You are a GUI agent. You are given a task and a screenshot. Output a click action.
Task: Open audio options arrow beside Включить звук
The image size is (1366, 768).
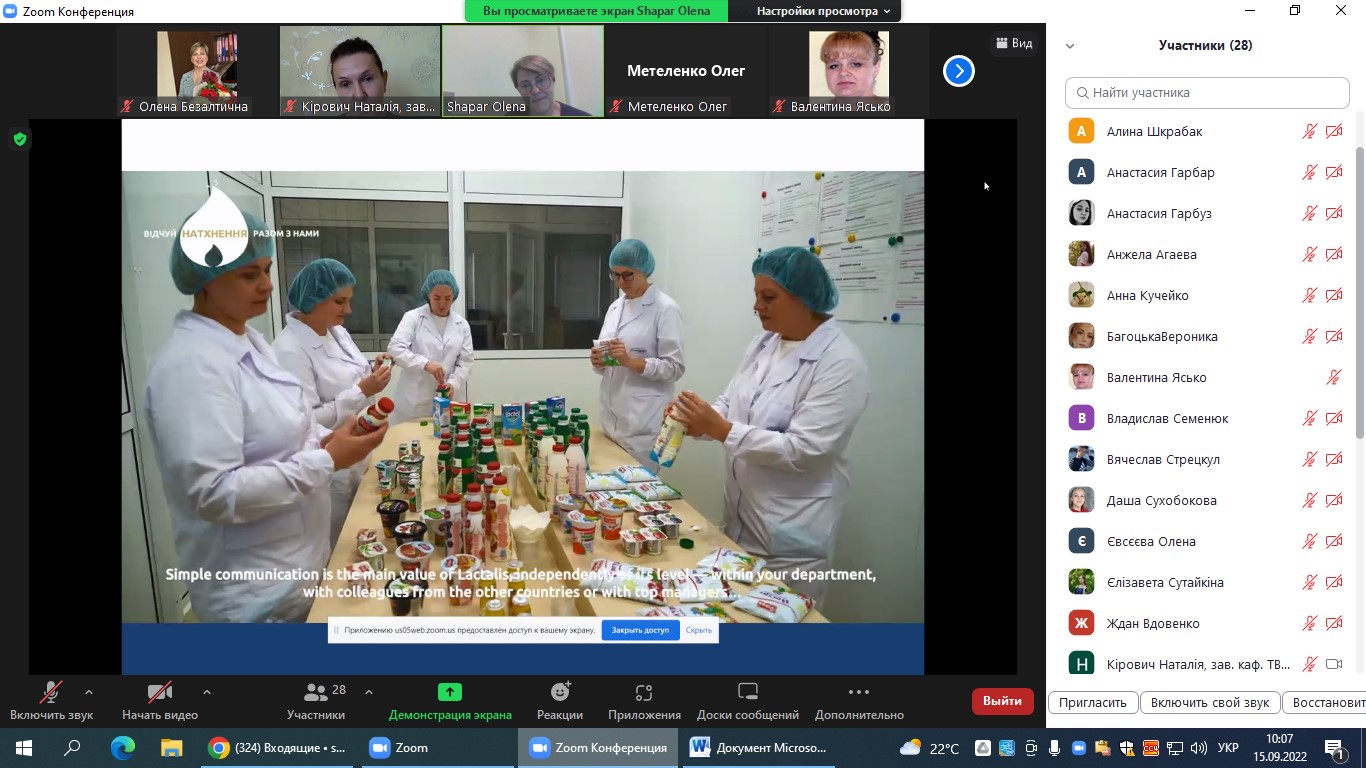point(89,691)
